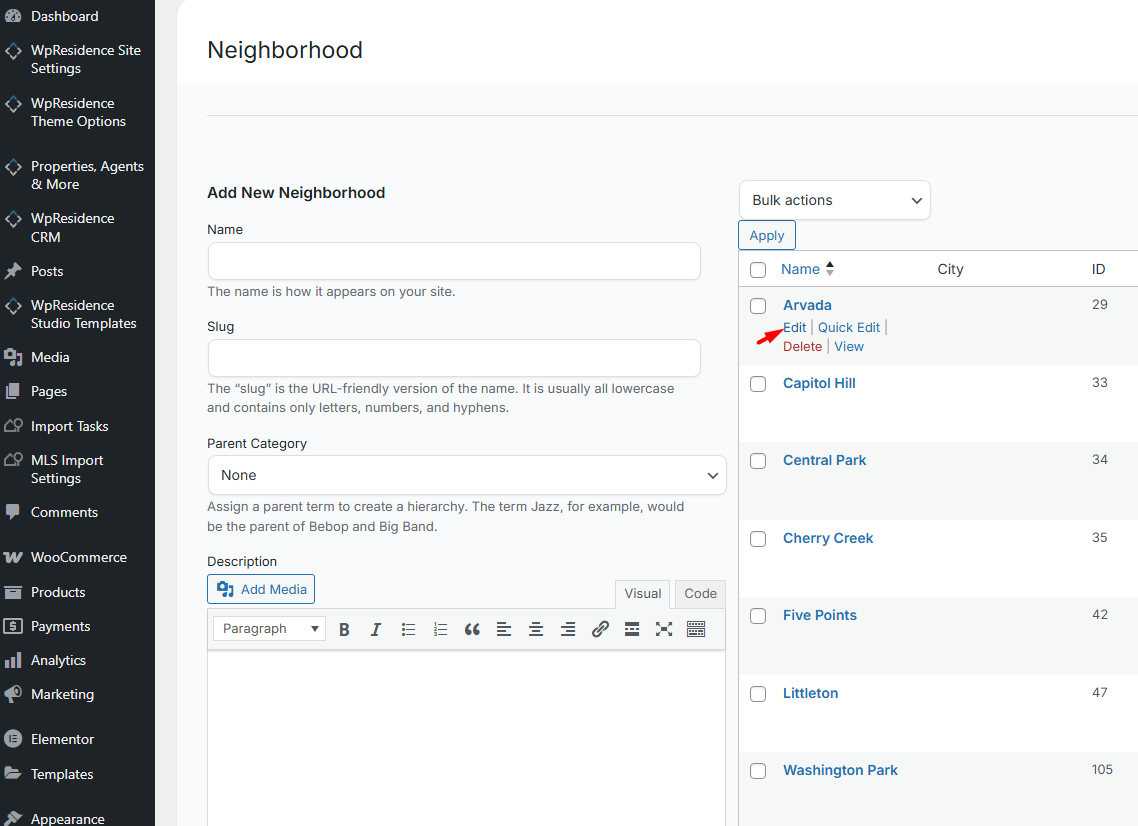The width and height of the screenshot is (1138, 826).
Task: Click the Insert link icon
Action: pos(600,629)
